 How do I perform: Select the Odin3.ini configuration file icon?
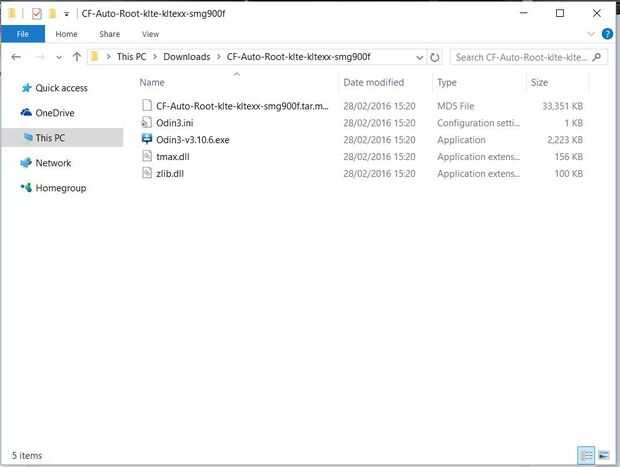tap(147, 123)
